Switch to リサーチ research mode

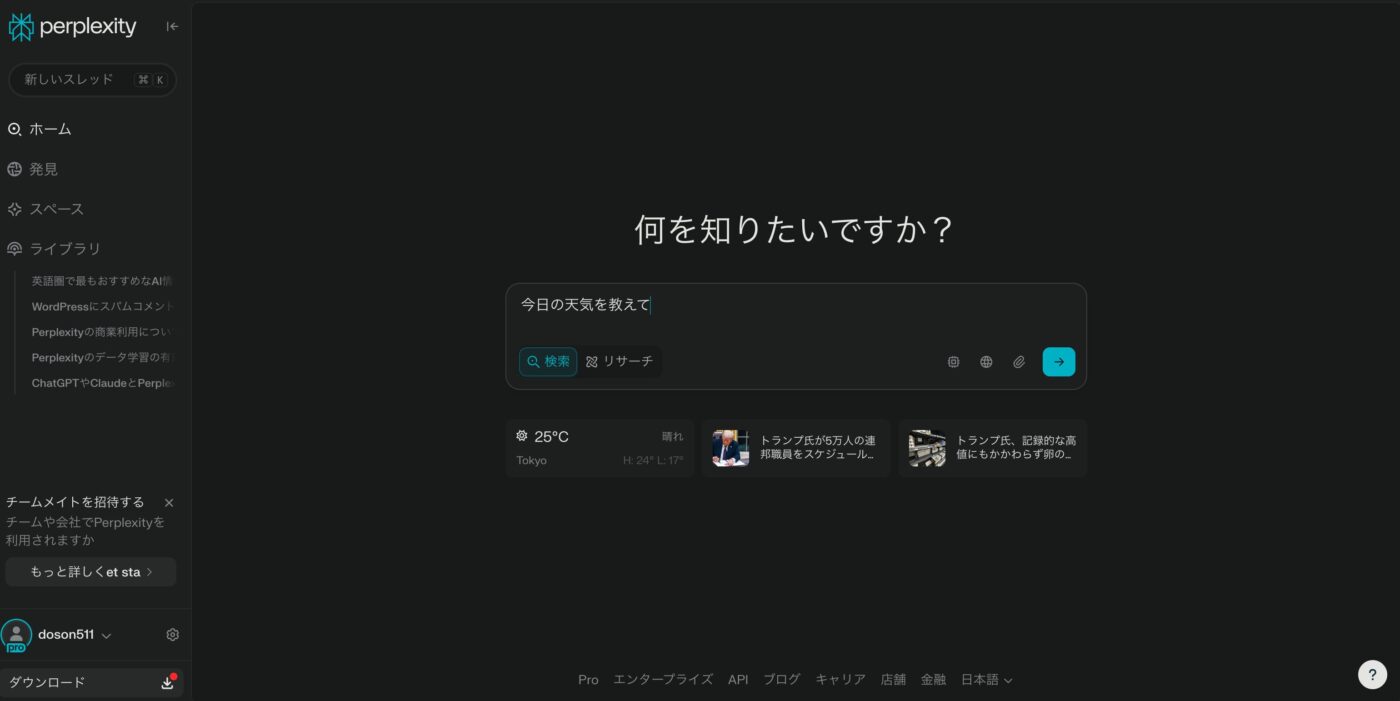tap(619, 362)
